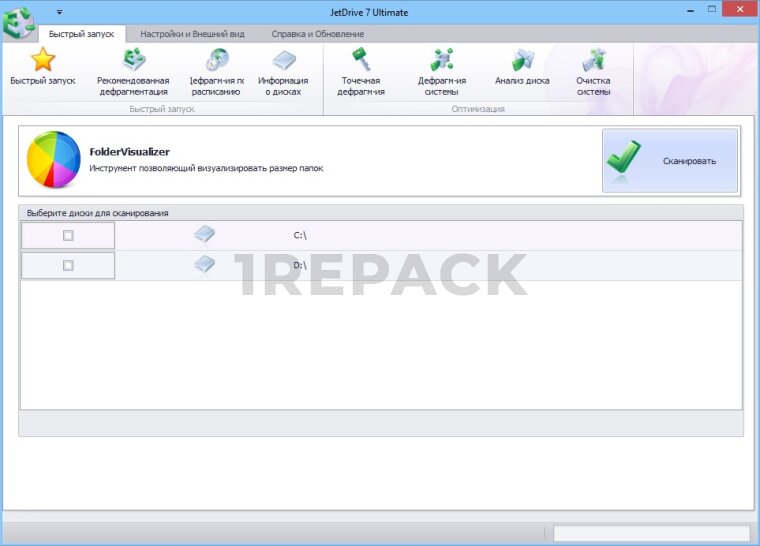Check the C:\ drive checkbox
Viewport: 760px width, 546px height.
coord(68,236)
